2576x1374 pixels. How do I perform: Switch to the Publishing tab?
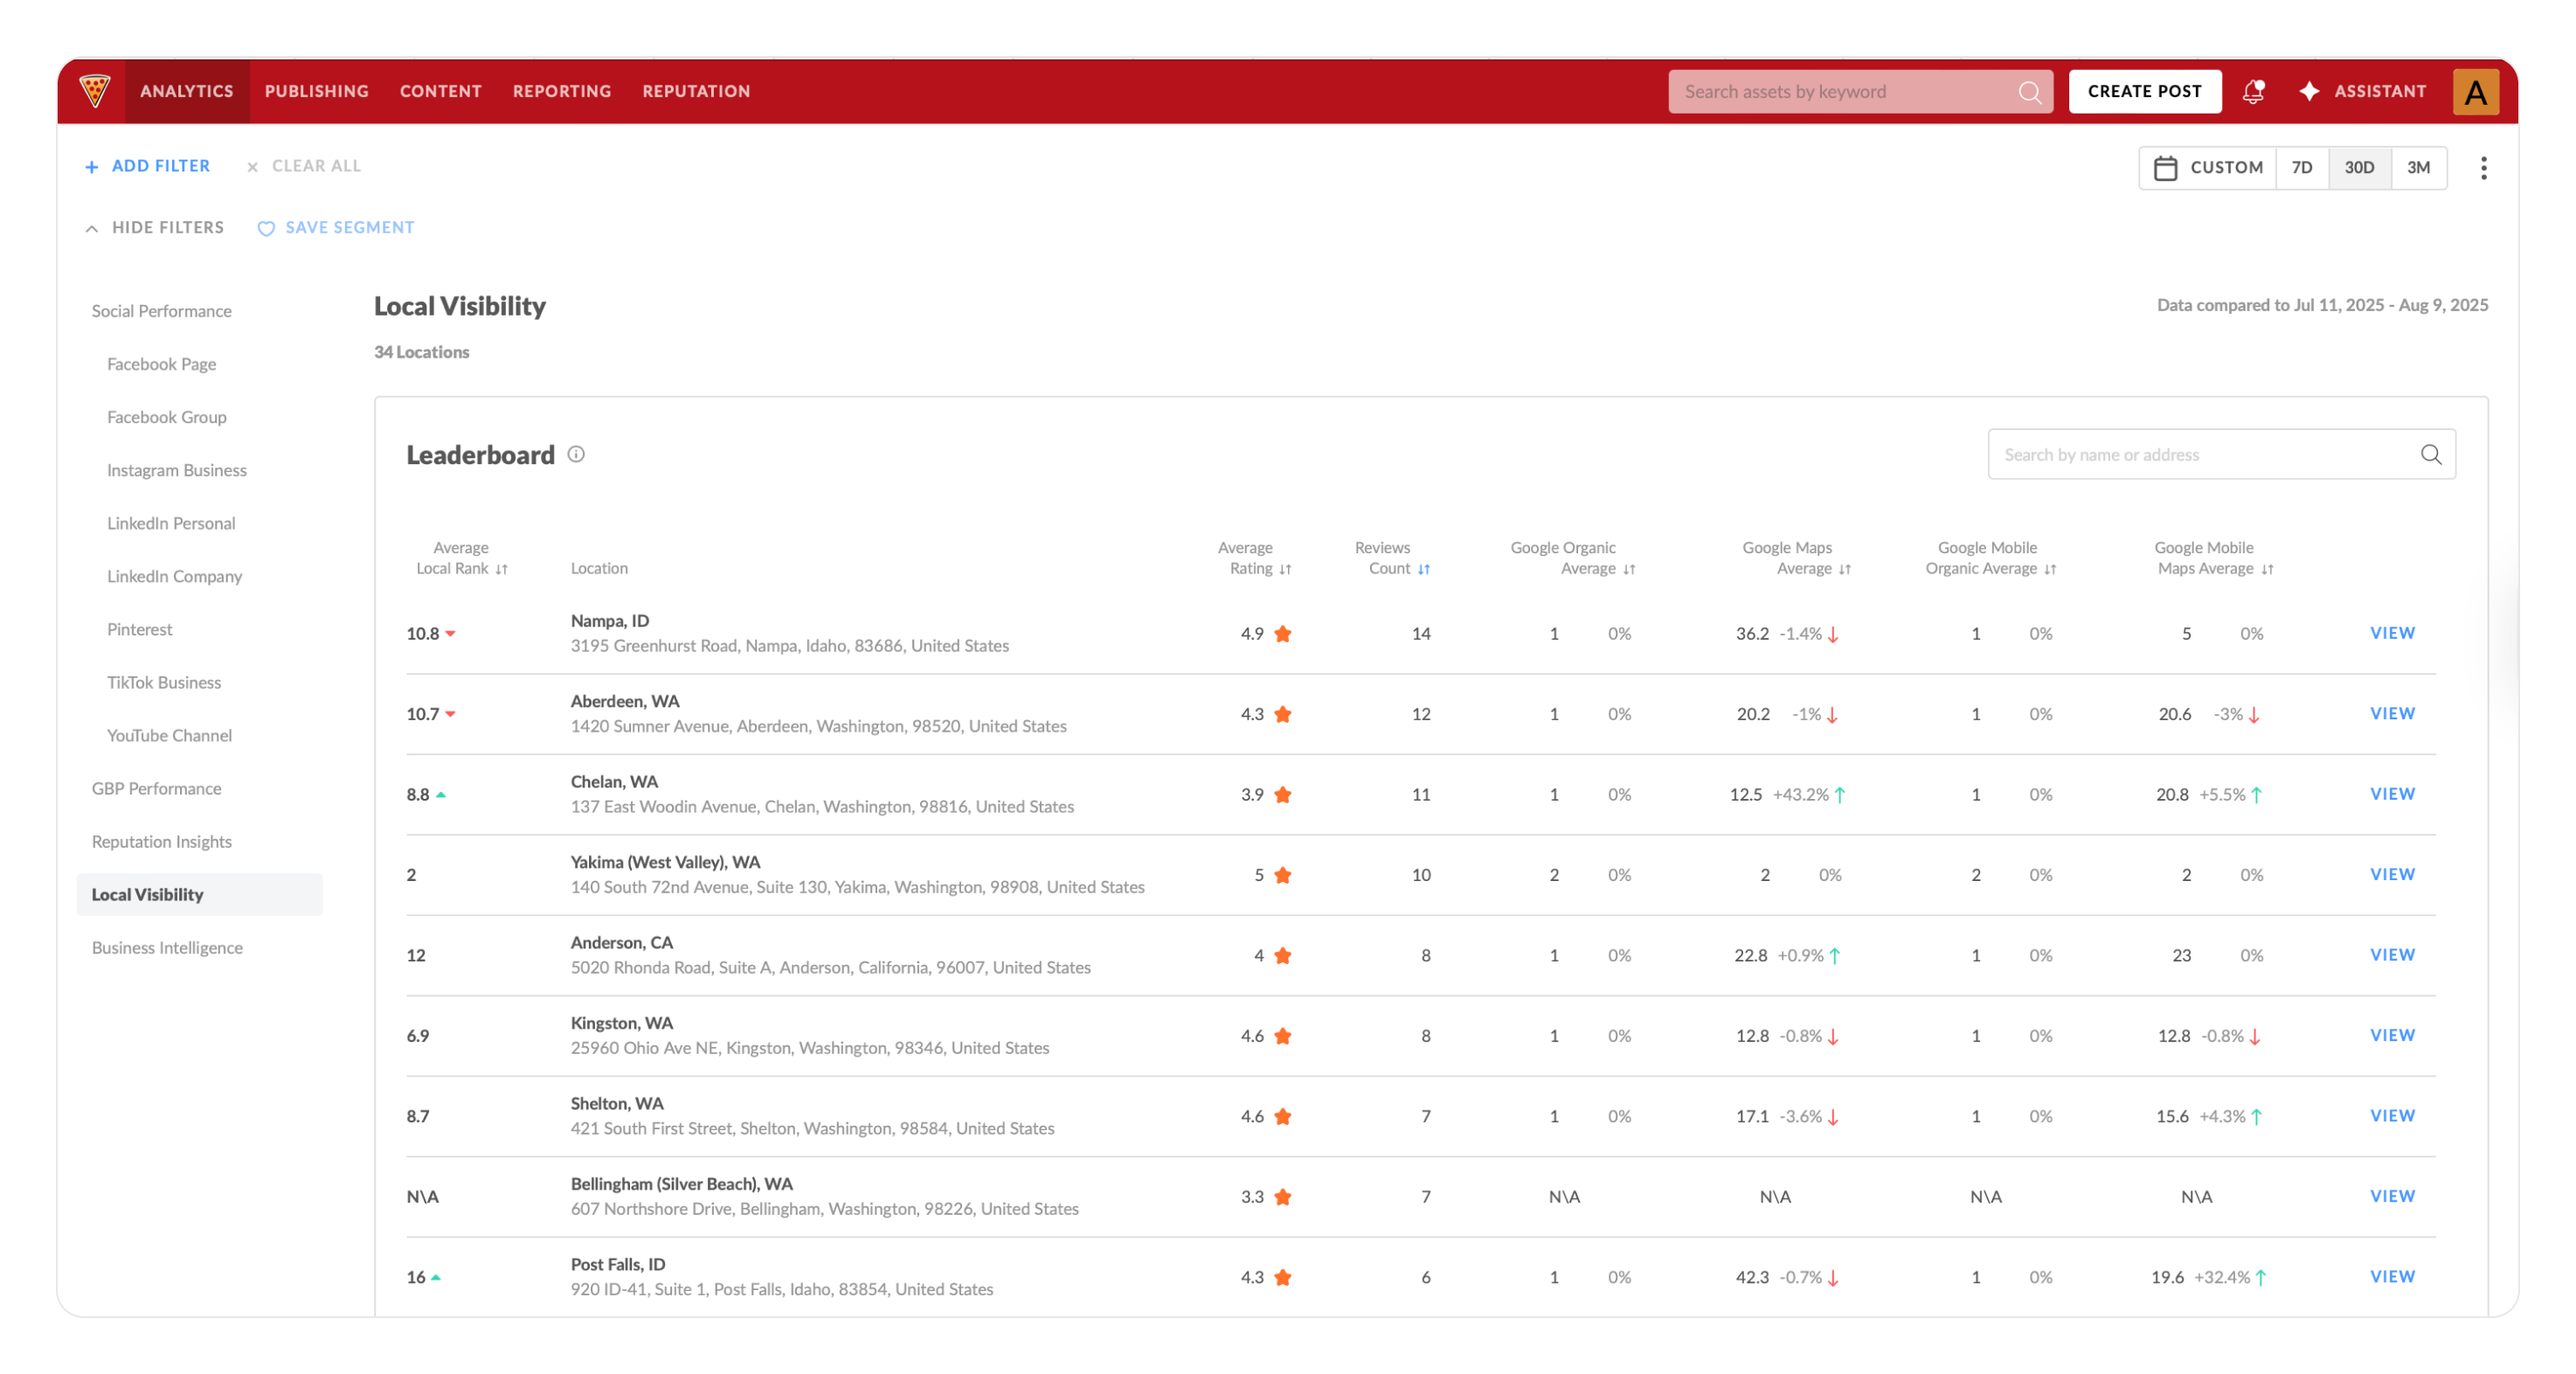click(x=316, y=91)
